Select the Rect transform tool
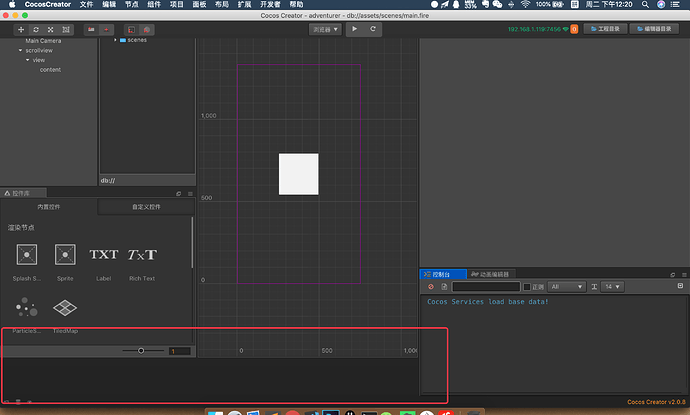 click(66, 30)
